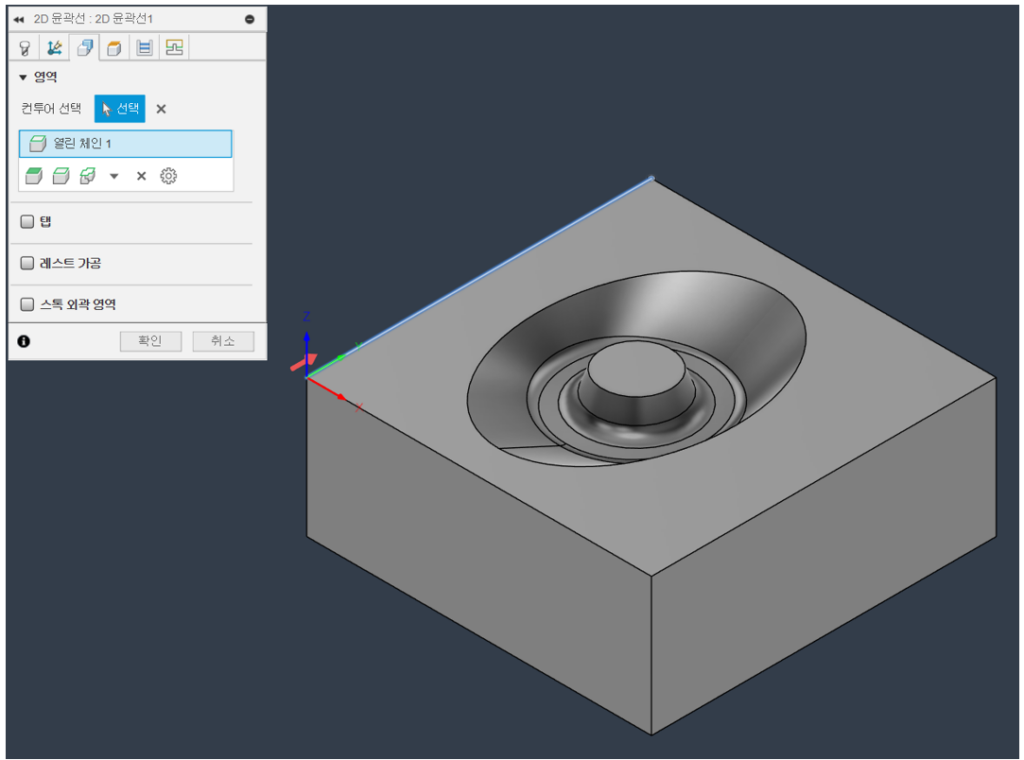This screenshot has width=1024, height=760.
Task: Select the coordinate system tab icon
Action: coord(54,48)
